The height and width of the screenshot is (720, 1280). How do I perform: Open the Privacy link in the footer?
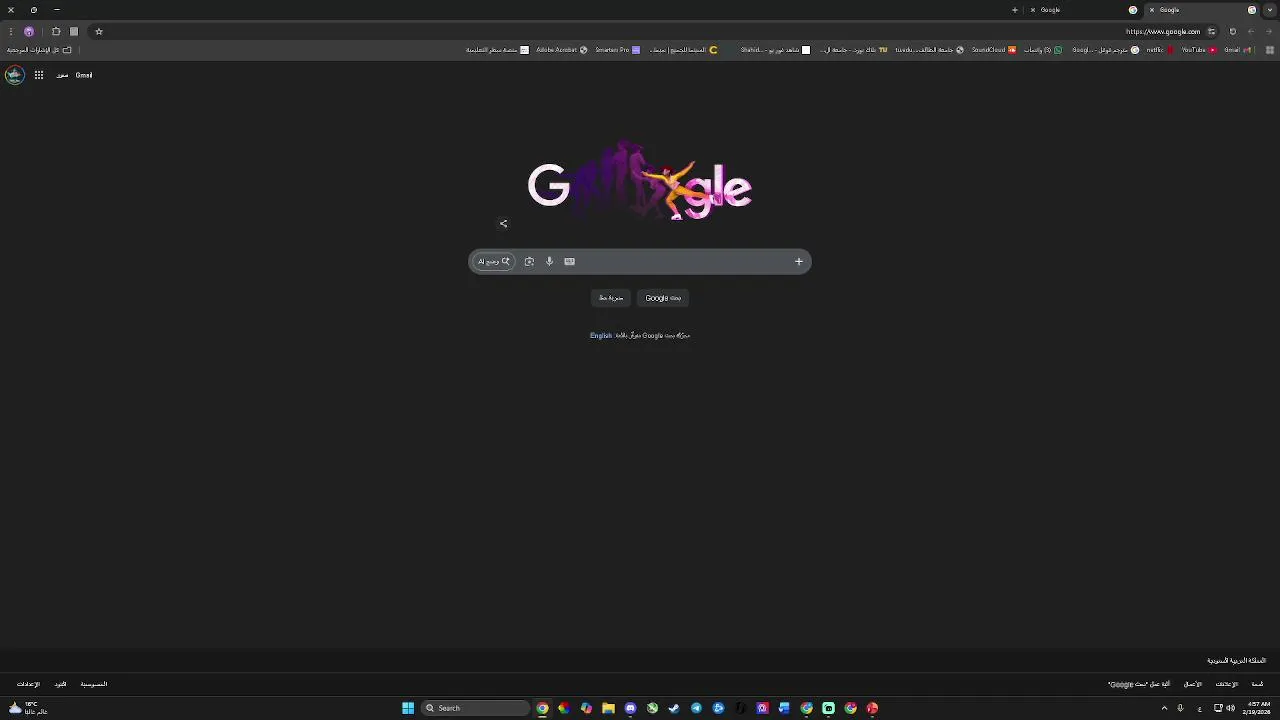(94, 685)
